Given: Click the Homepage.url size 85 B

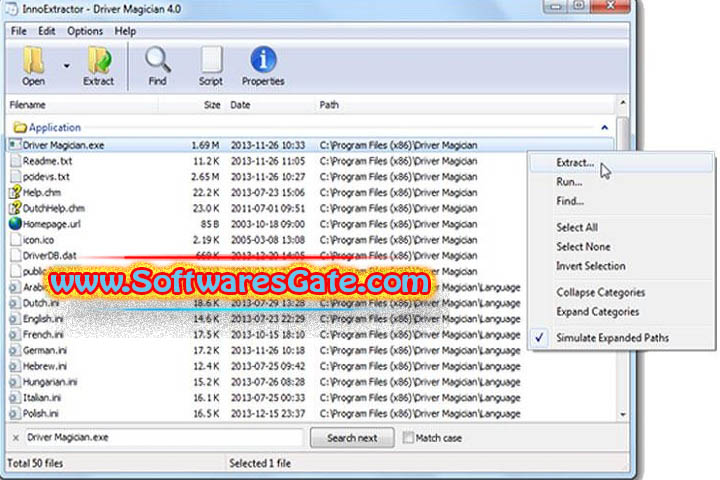Looking at the screenshot, I should tap(210, 224).
